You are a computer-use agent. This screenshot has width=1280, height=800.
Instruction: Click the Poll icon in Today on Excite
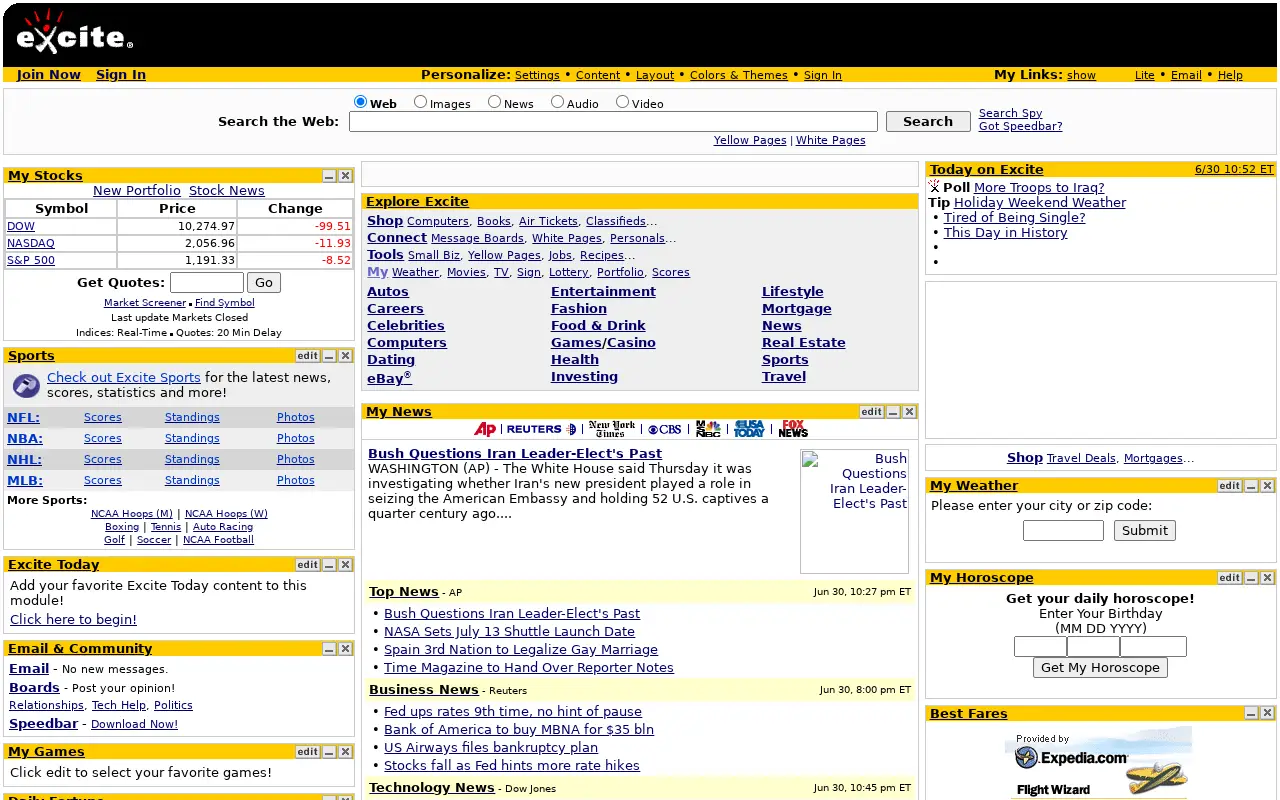pos(934,187)
